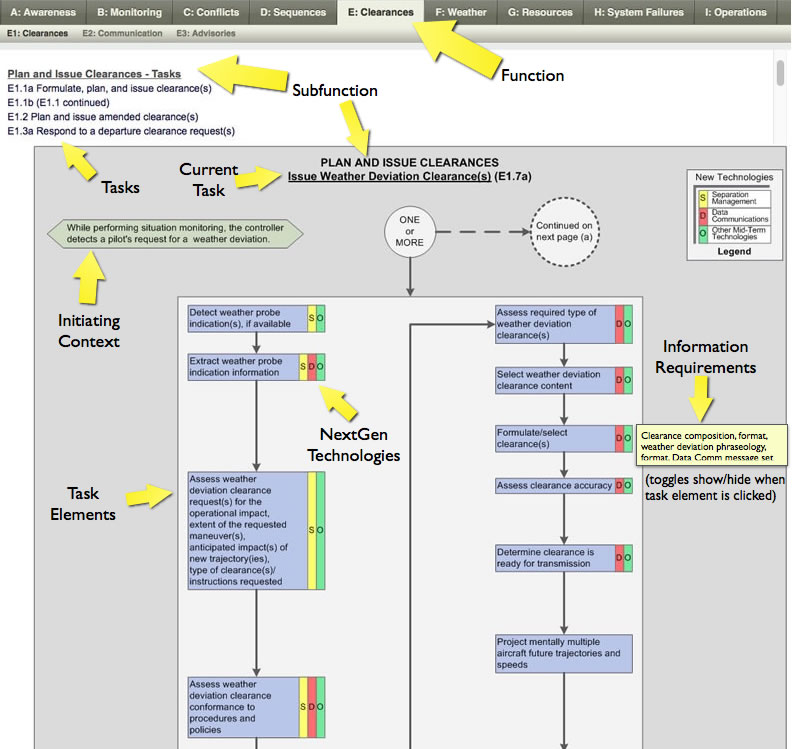Switch to the F: Weather tab
The width and height of the screenshot is (792, 749).
point(461,13)
